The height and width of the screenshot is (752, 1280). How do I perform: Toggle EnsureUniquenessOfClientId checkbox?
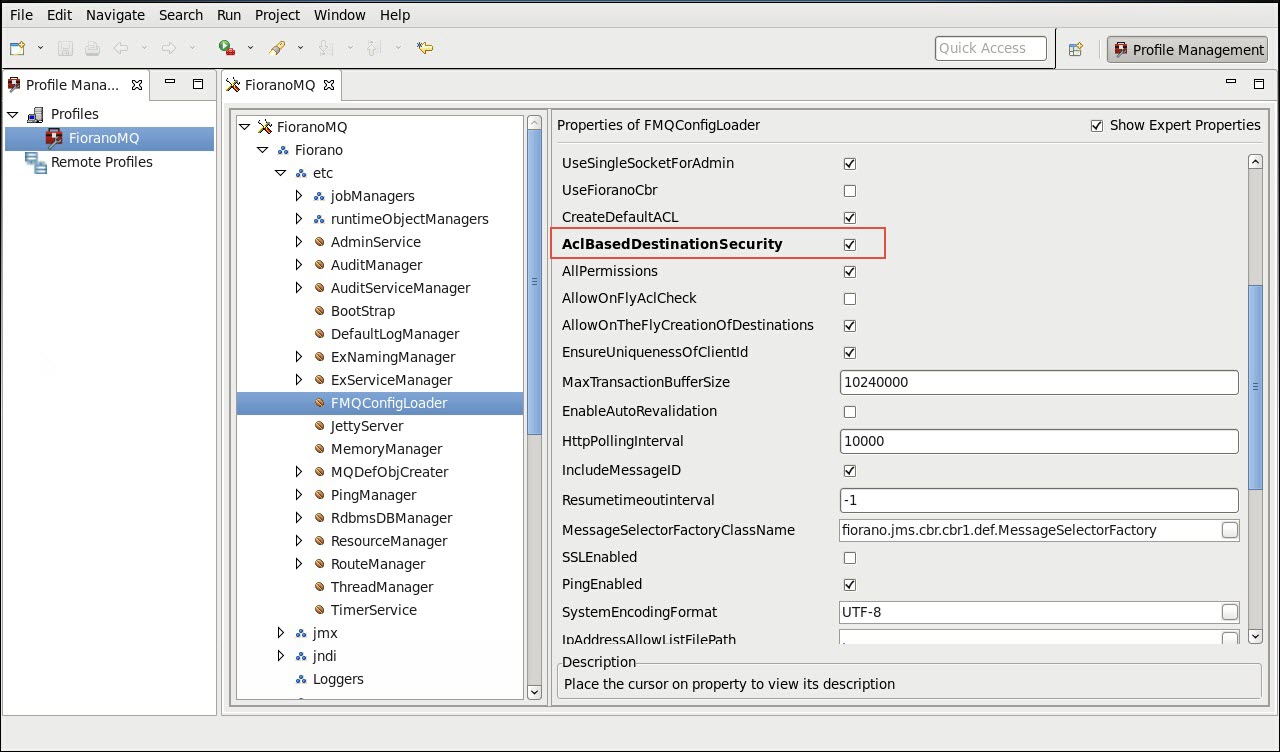pyautogui.click(x=850, y=352)
